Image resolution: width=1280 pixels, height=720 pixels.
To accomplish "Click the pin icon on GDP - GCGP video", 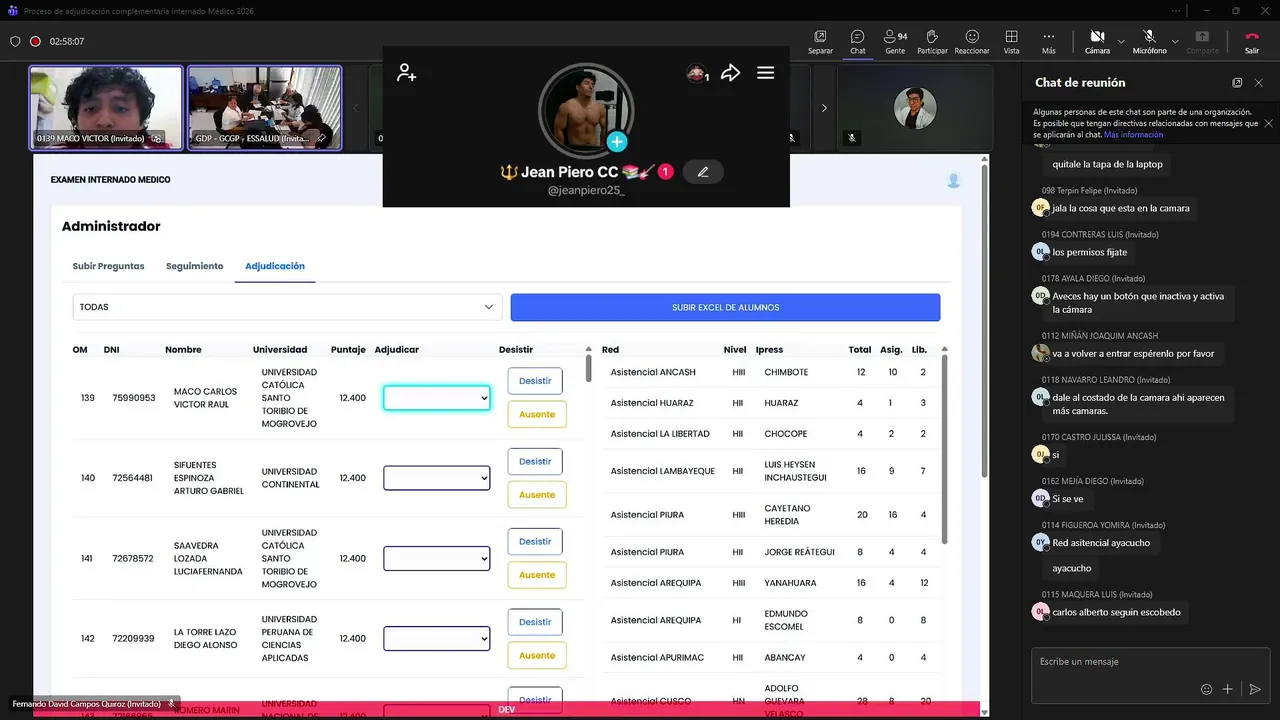I will coord(321,138).
